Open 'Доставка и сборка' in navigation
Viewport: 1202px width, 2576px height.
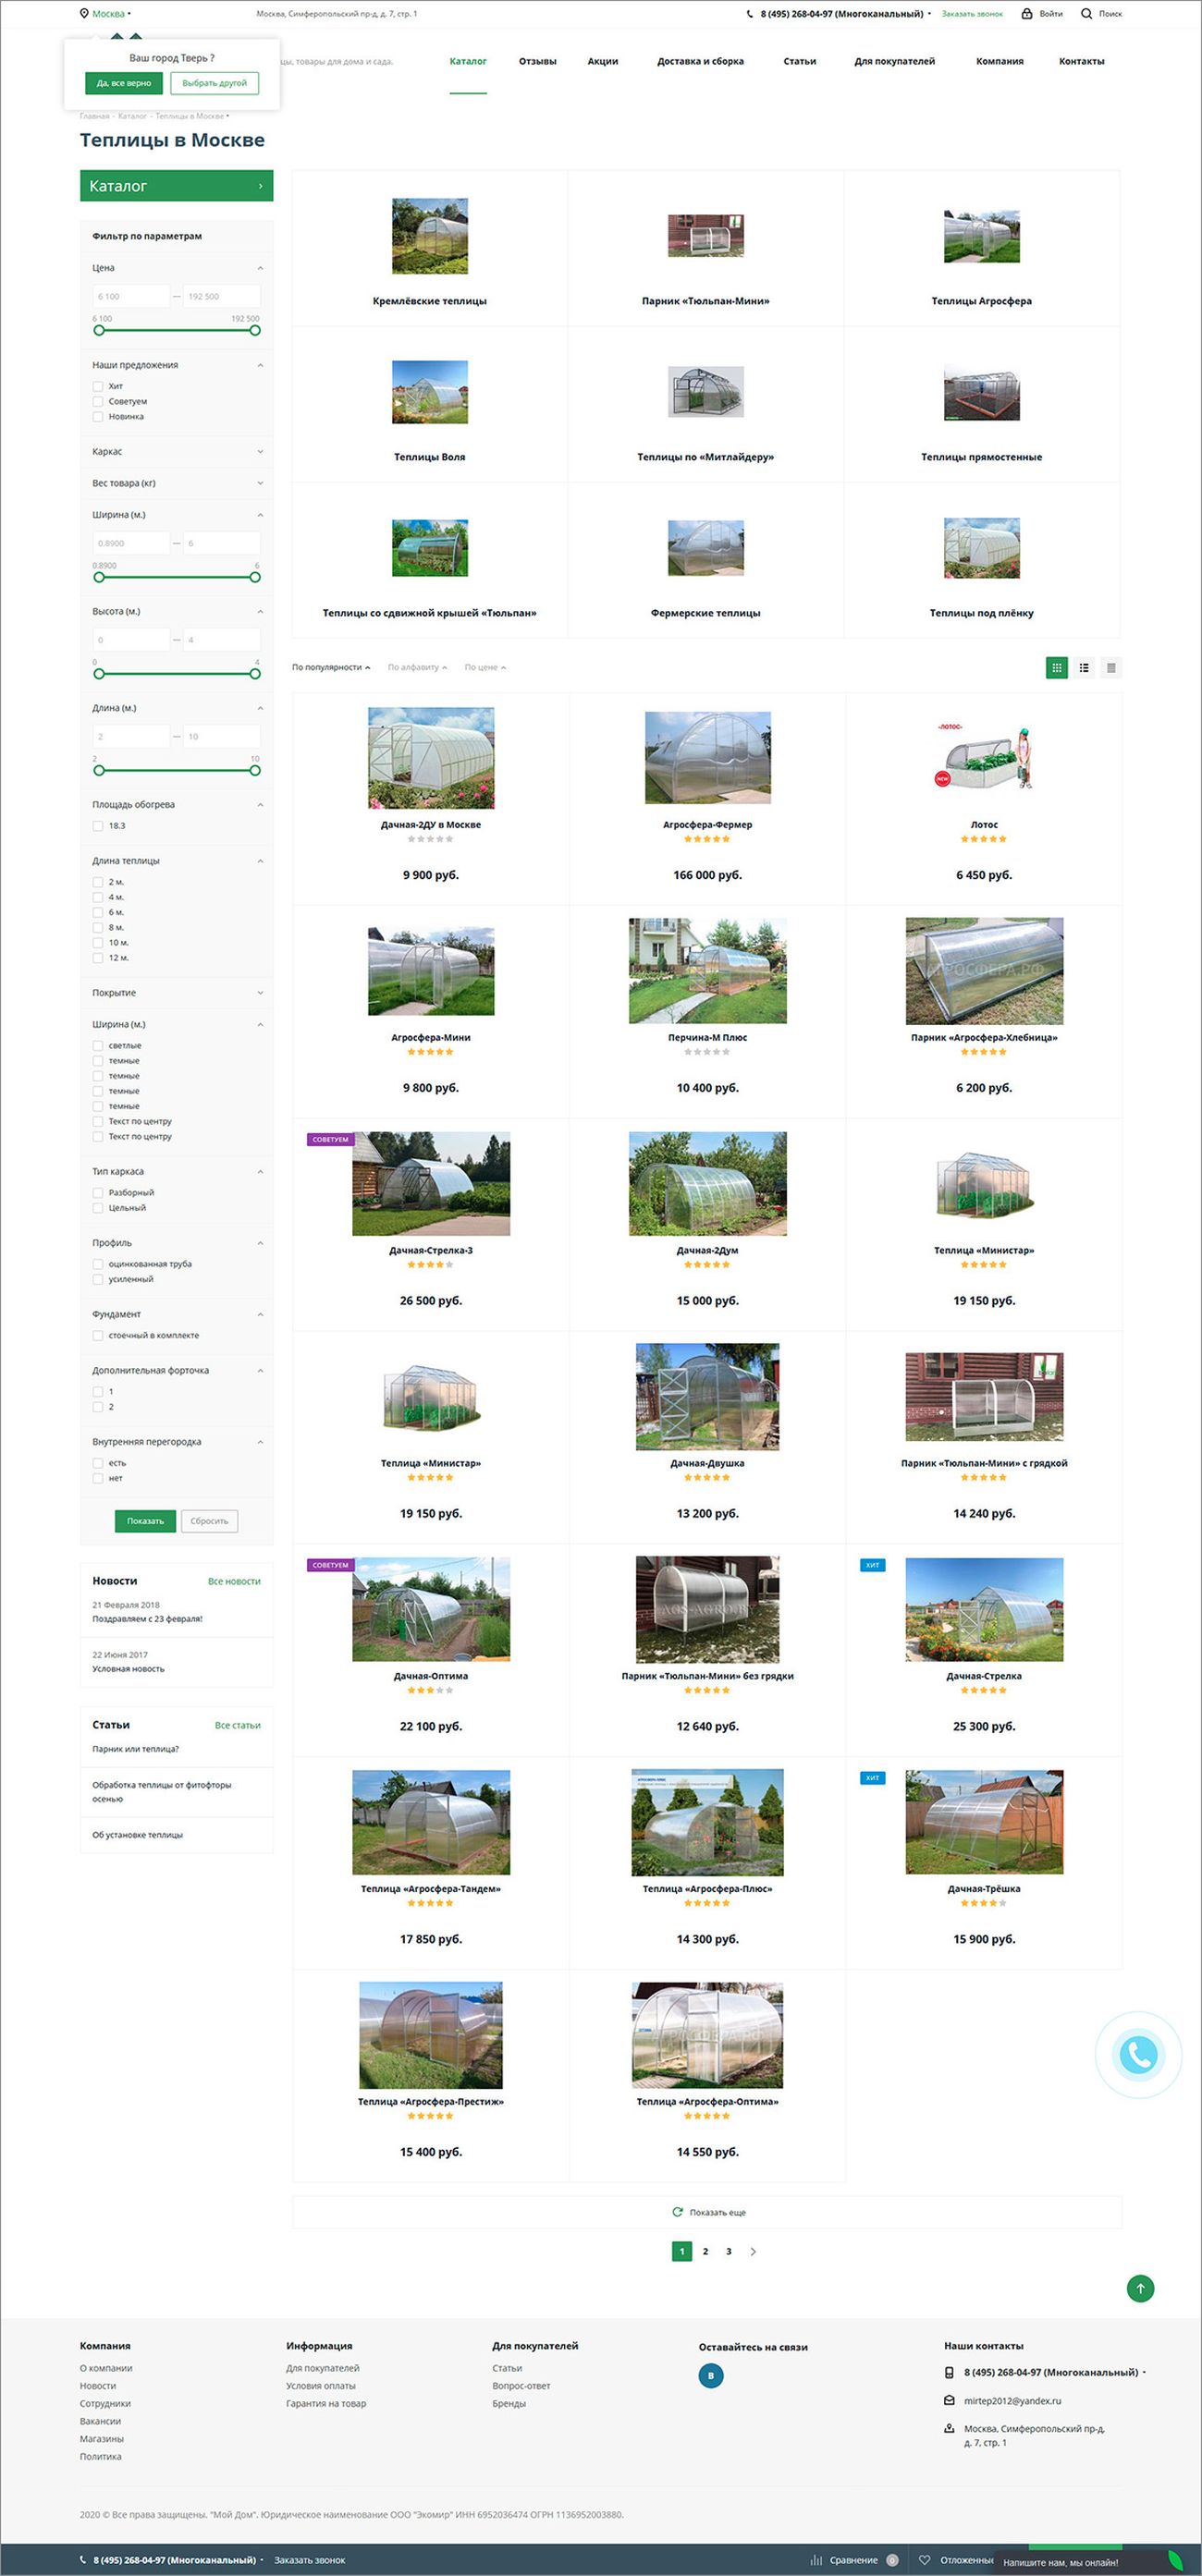[x=700, y=61]
